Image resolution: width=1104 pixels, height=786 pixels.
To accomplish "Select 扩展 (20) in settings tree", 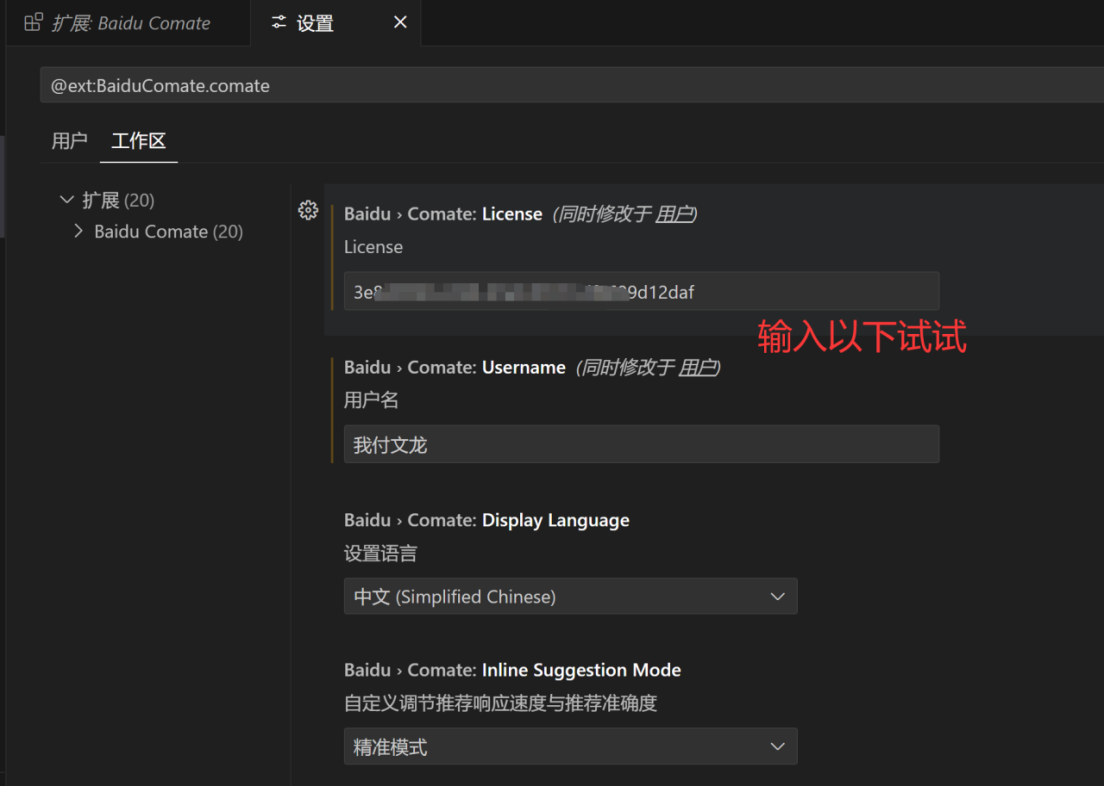I will 118,200.
